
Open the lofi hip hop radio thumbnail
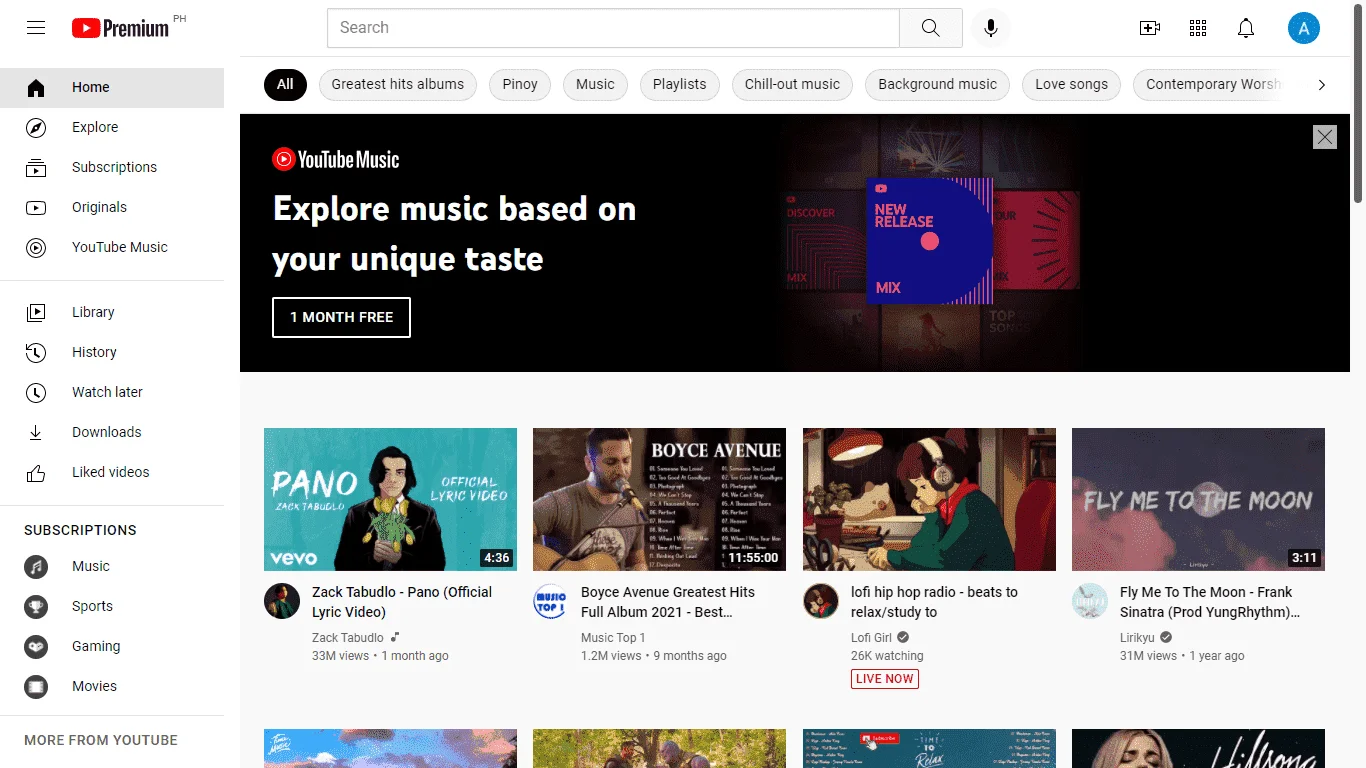coord(929,499)
